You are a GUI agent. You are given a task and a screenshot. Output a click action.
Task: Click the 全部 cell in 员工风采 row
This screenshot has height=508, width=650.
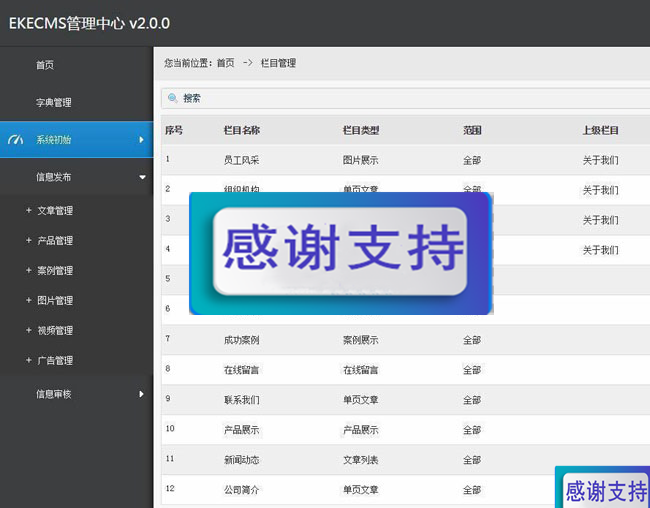(x=472, y=160)
